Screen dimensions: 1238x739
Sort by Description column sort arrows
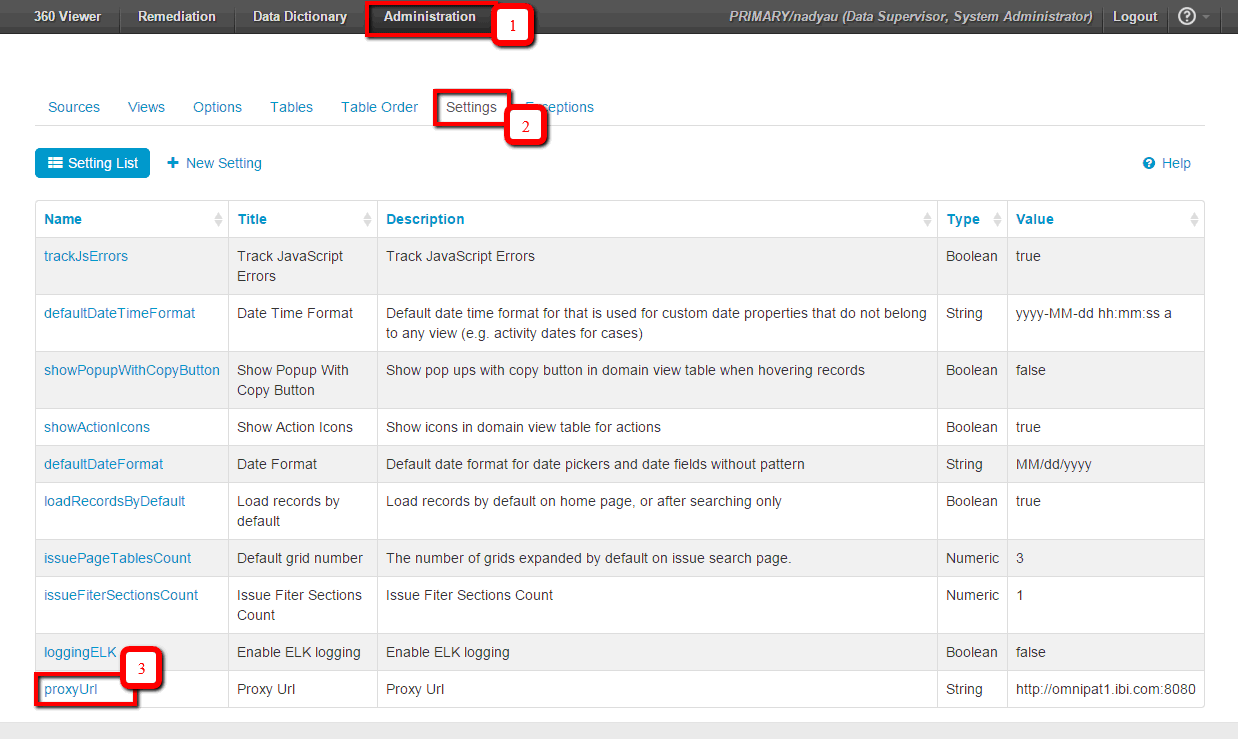click(x=927, y=220)
